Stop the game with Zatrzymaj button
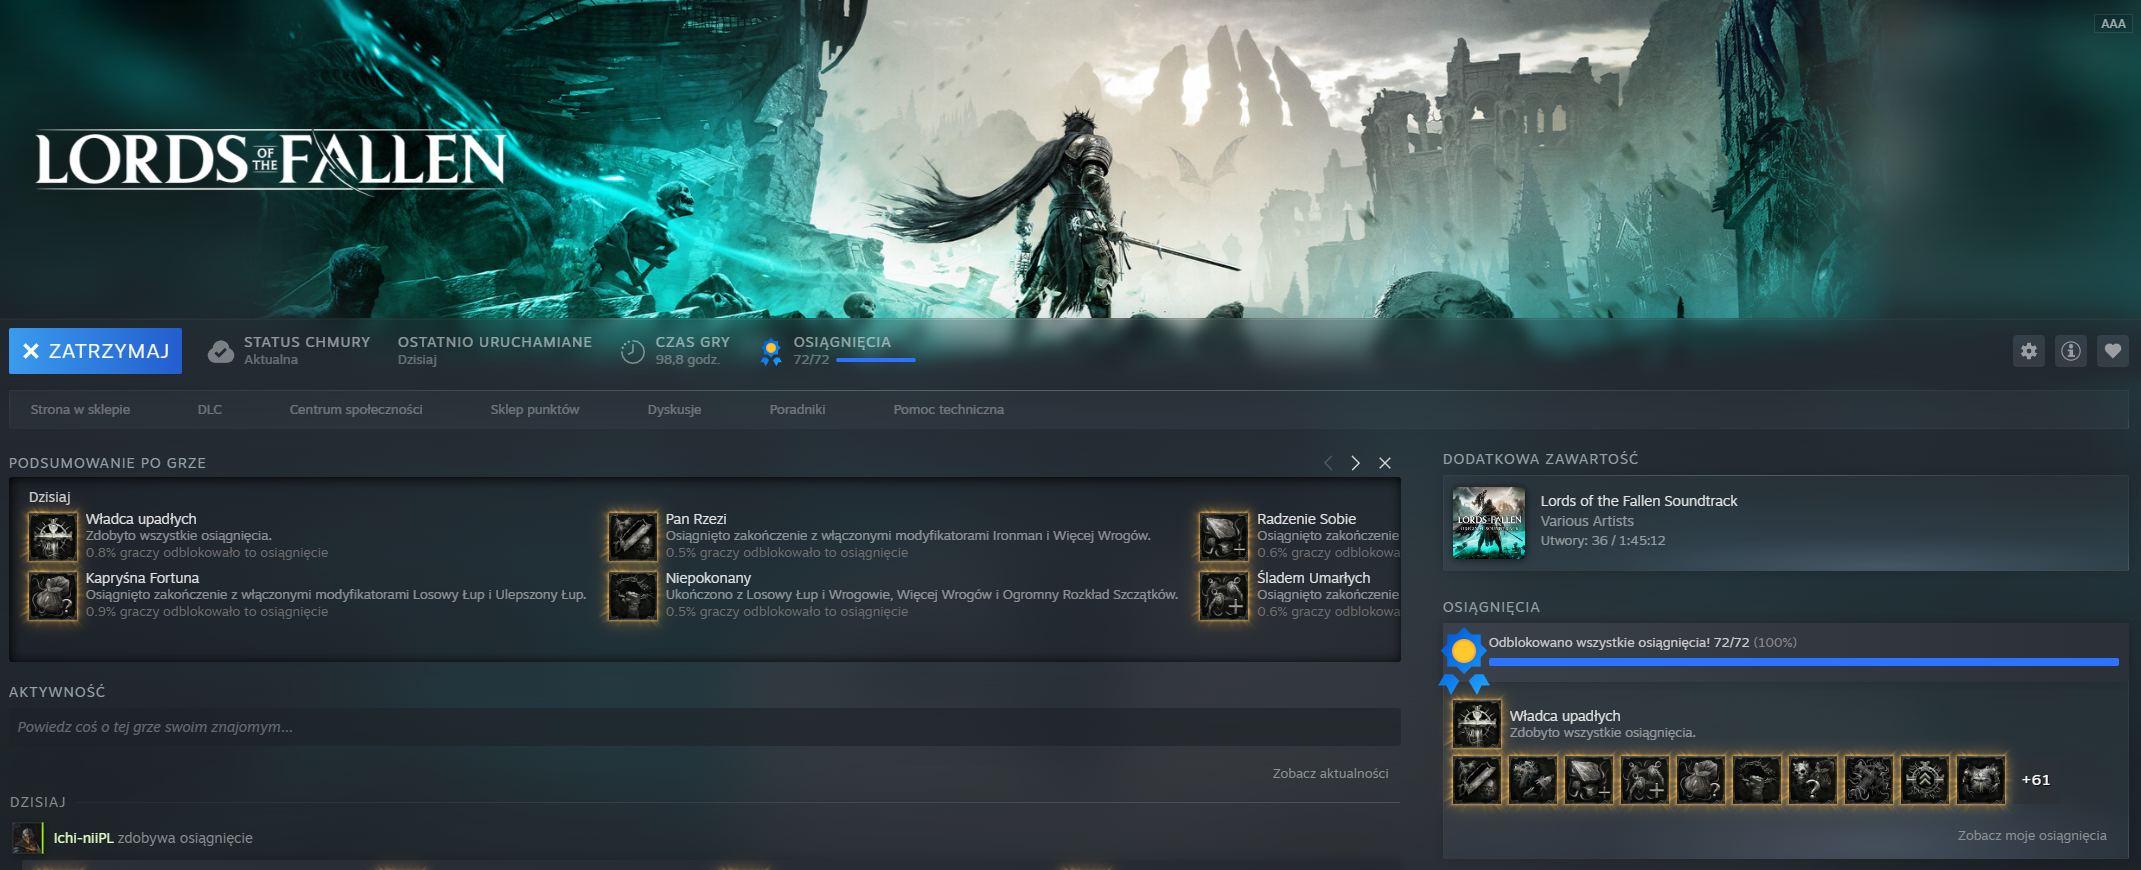Viewport: 2141px width, 870px height. [x=95, y=351]
